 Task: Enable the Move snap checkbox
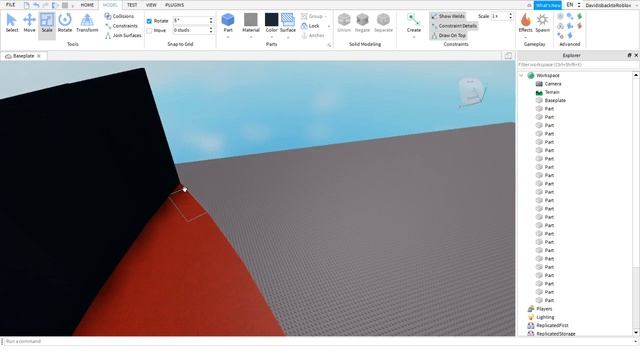(x=149, y=31)
